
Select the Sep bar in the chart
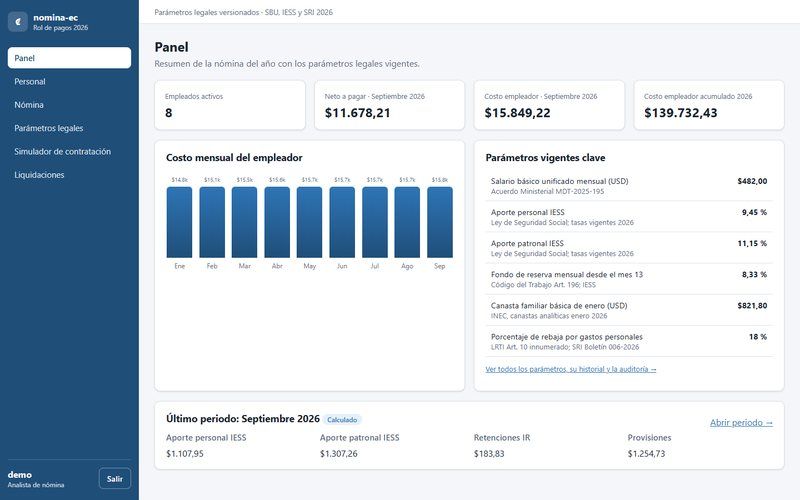[x=440, y=222]
